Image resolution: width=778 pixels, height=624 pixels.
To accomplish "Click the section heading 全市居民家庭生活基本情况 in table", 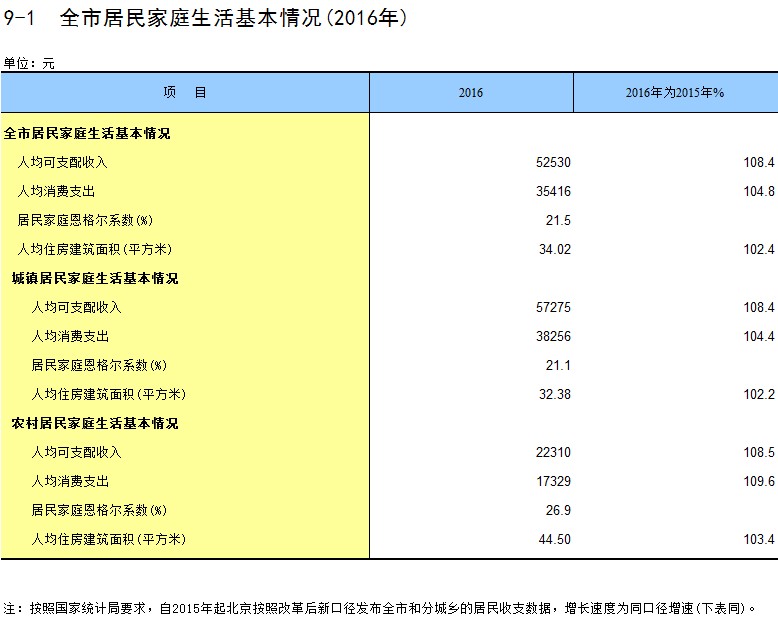I will click(x=87, y=133).
